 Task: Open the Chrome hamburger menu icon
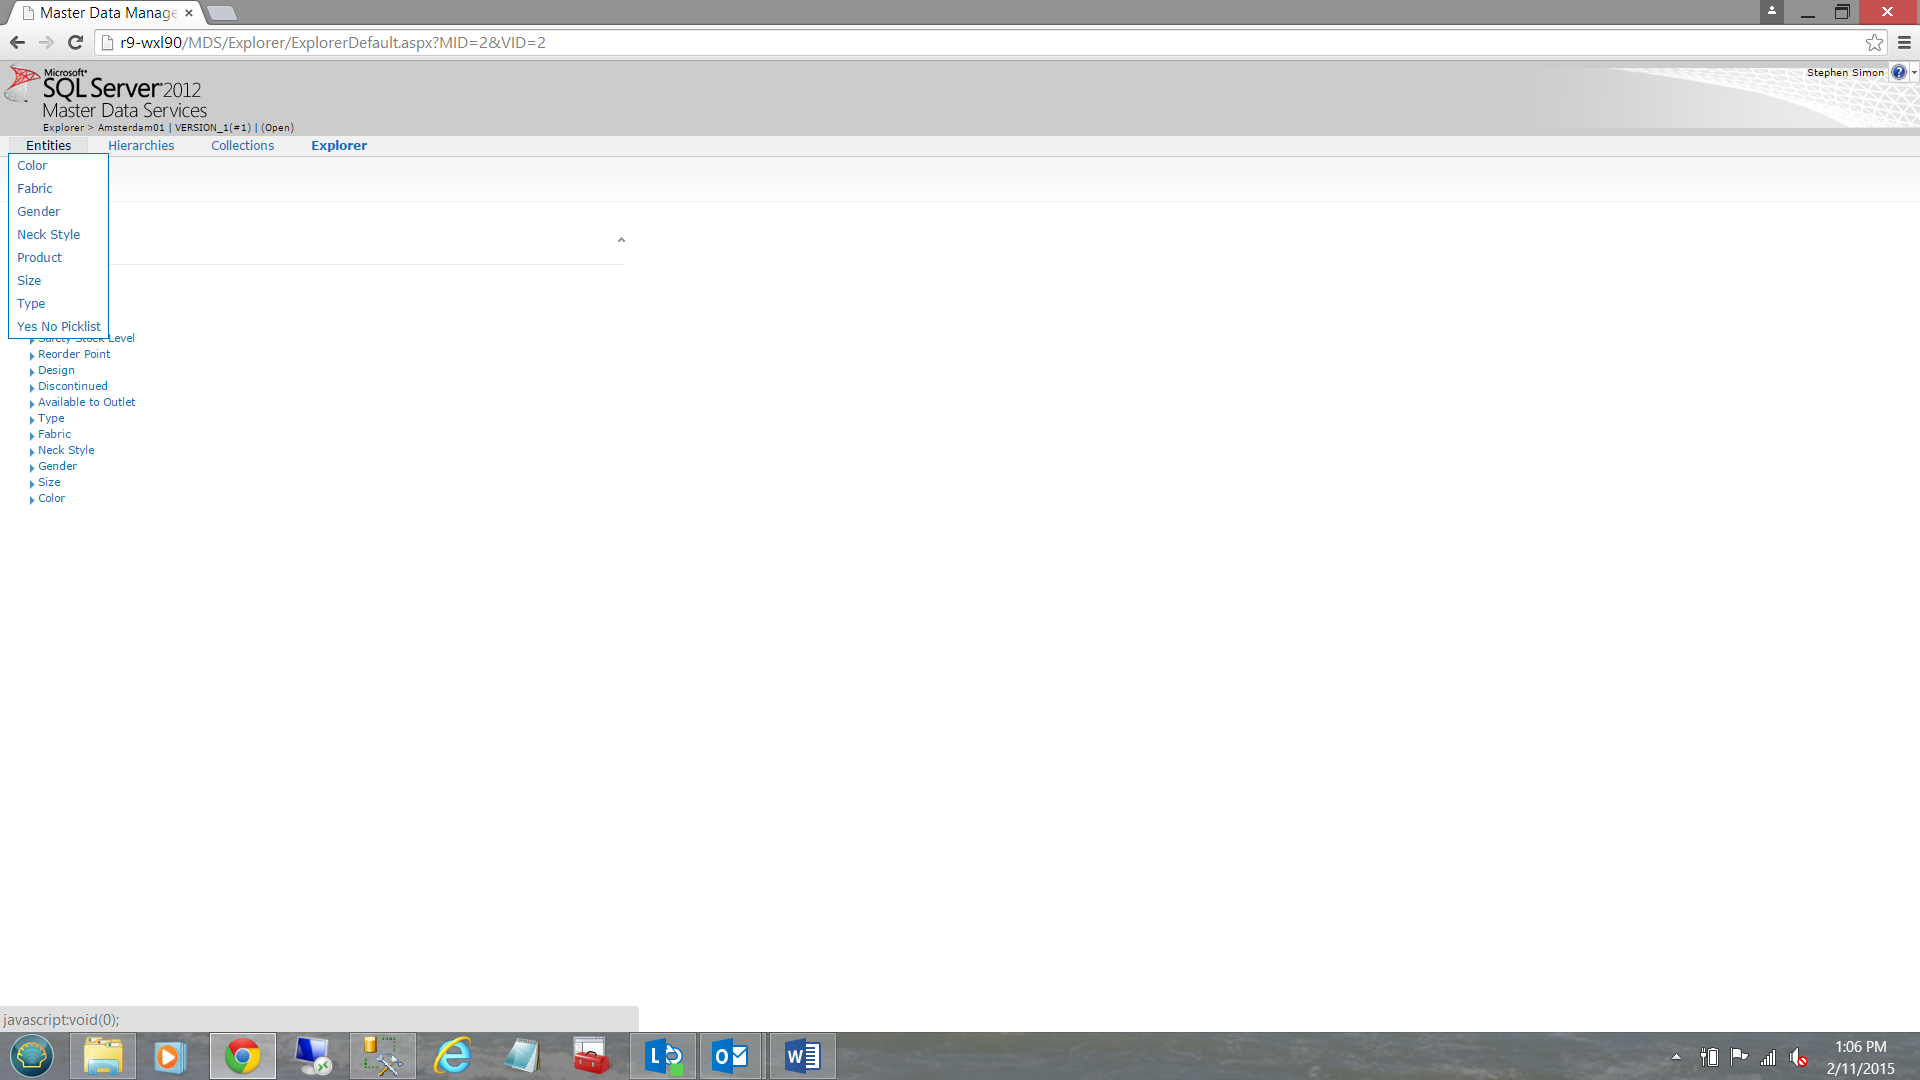[1904, 42]
